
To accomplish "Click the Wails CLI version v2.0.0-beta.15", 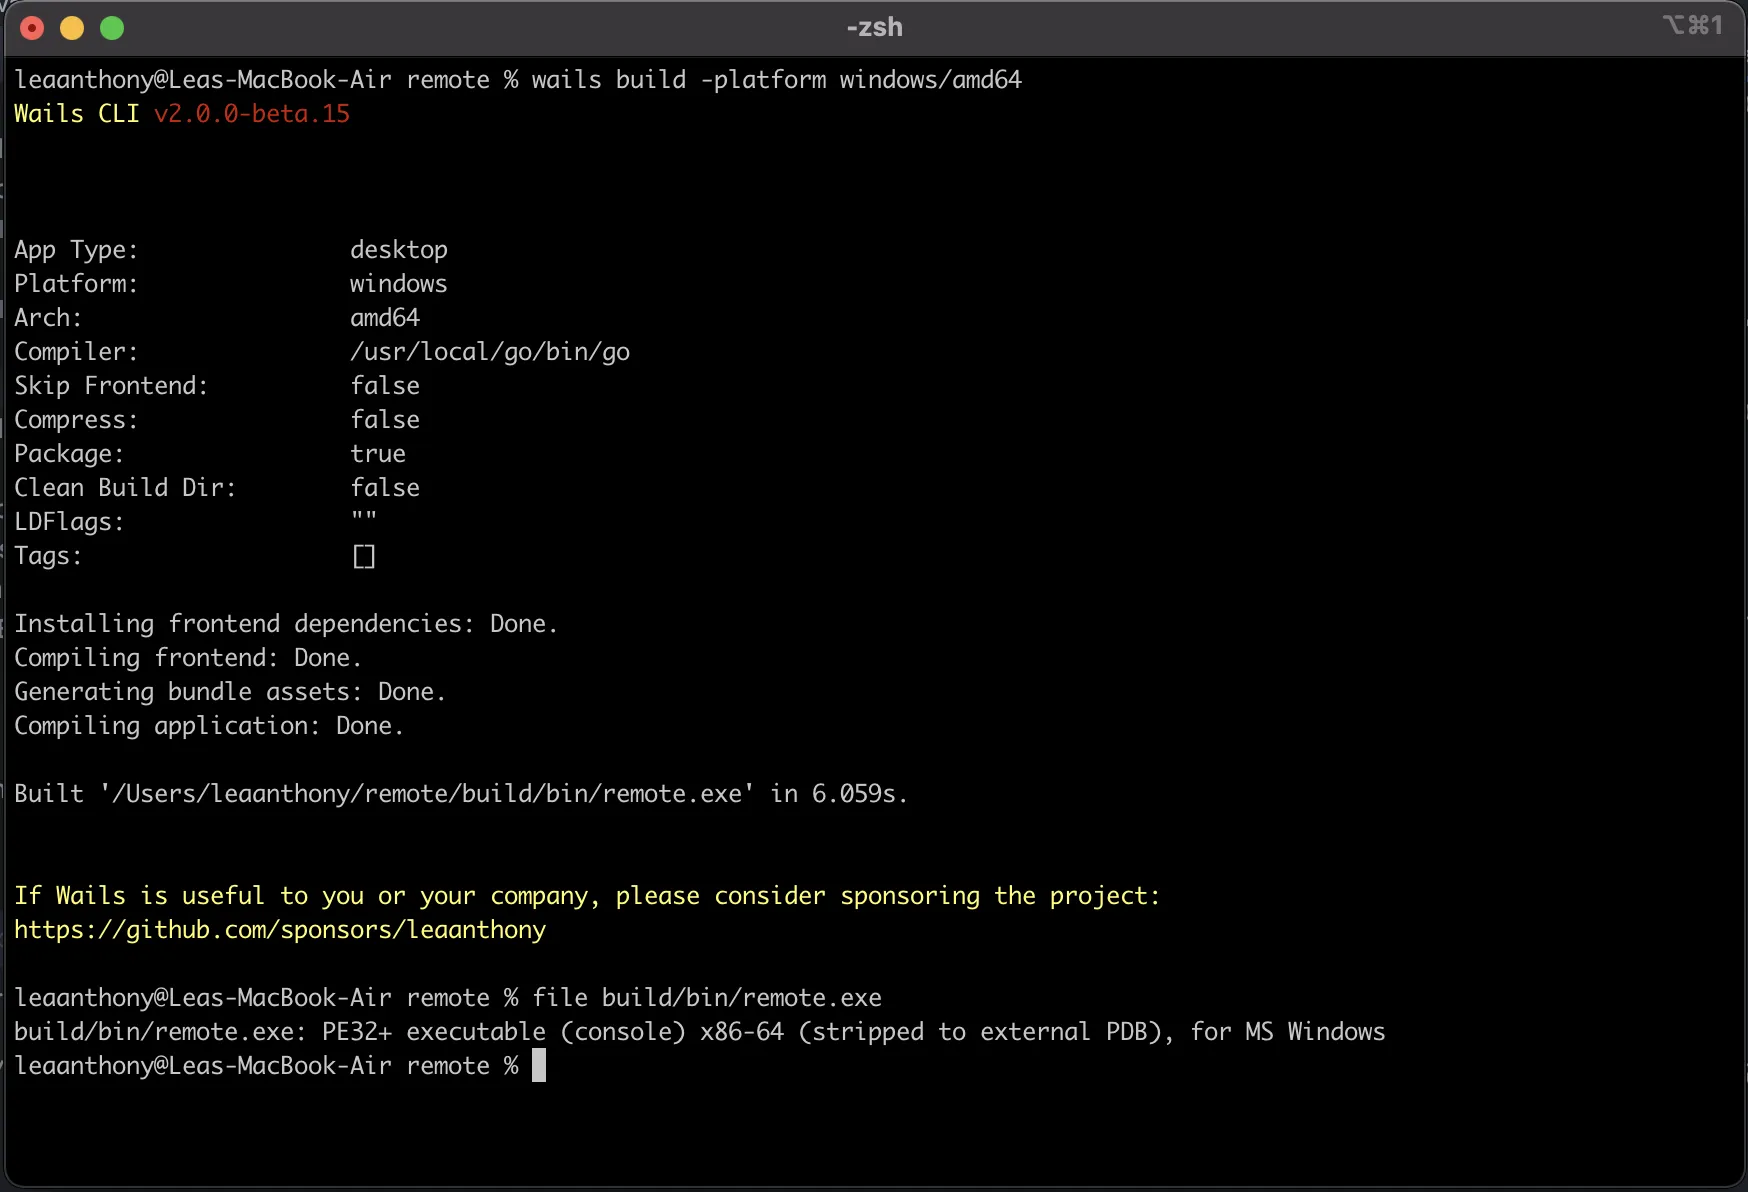I will coord(252,113).
